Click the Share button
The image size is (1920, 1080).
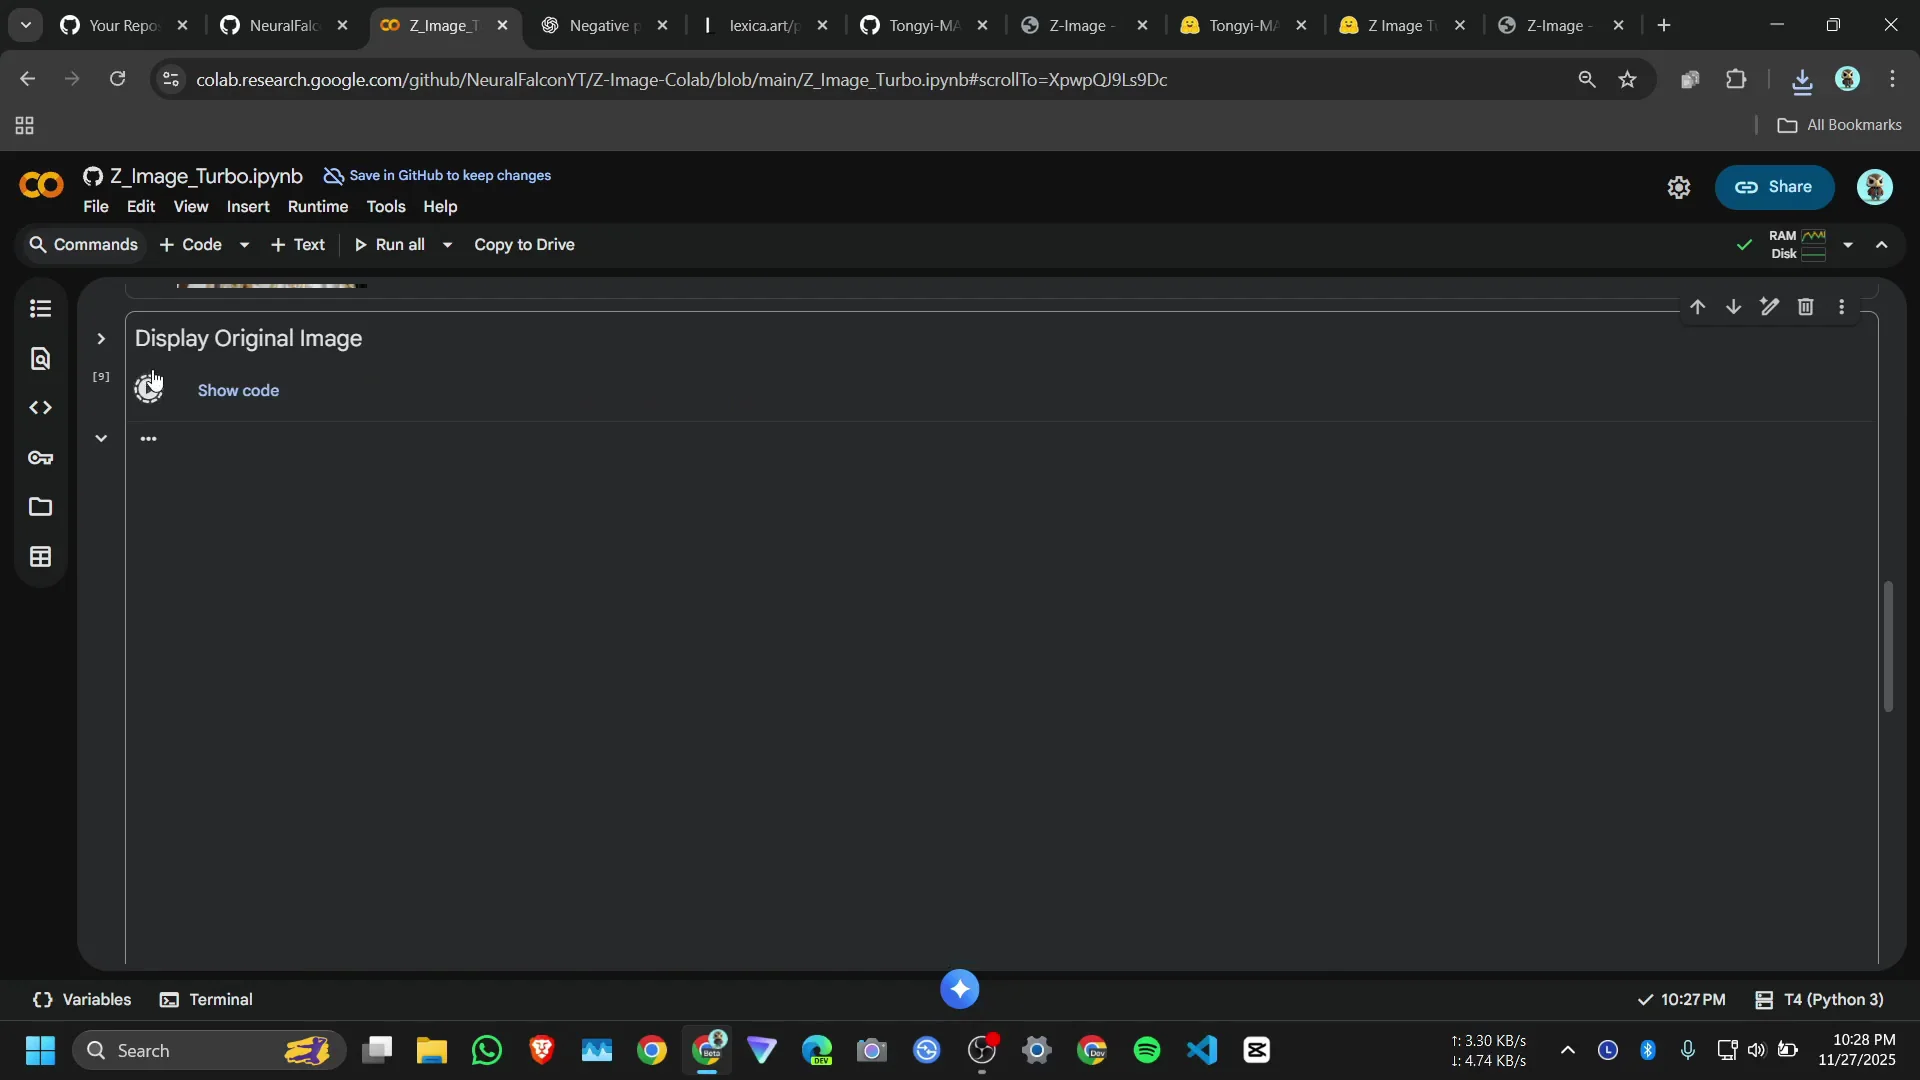[x=1775, y=187]
